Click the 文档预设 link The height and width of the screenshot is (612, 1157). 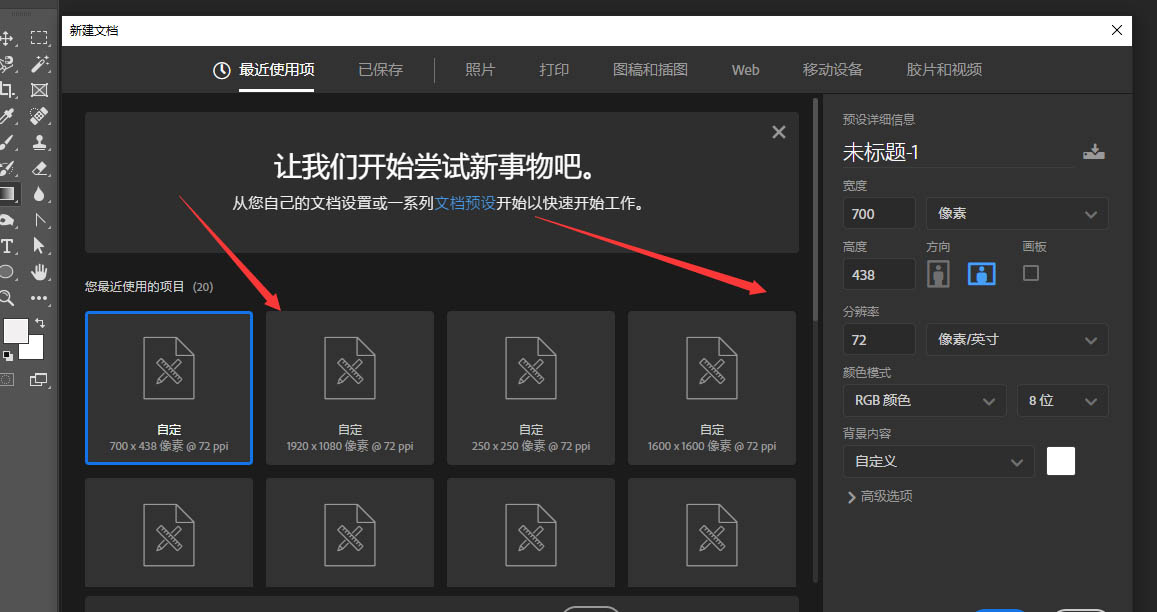click(x=465, y=203)
